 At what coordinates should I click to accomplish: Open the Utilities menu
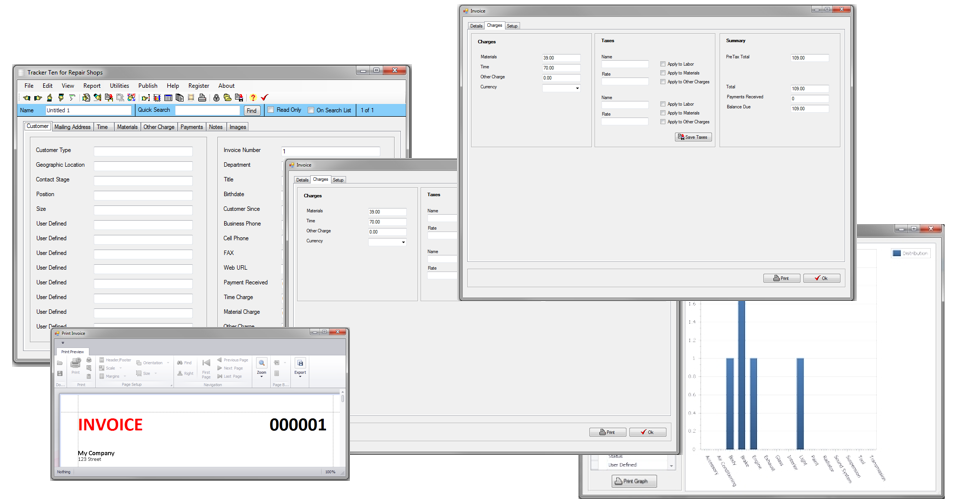tap(119, 86)
